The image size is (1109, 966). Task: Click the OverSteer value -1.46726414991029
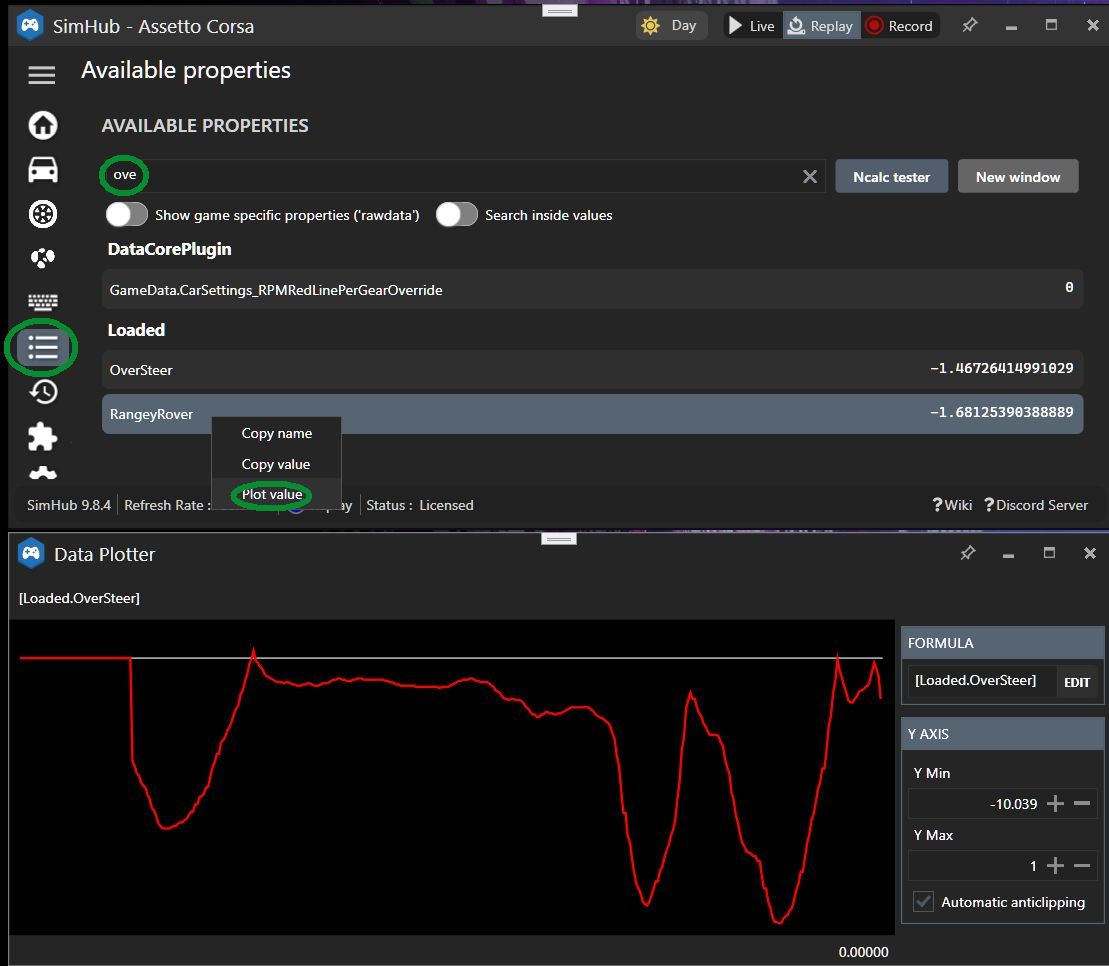click(x=1001, y=368)
